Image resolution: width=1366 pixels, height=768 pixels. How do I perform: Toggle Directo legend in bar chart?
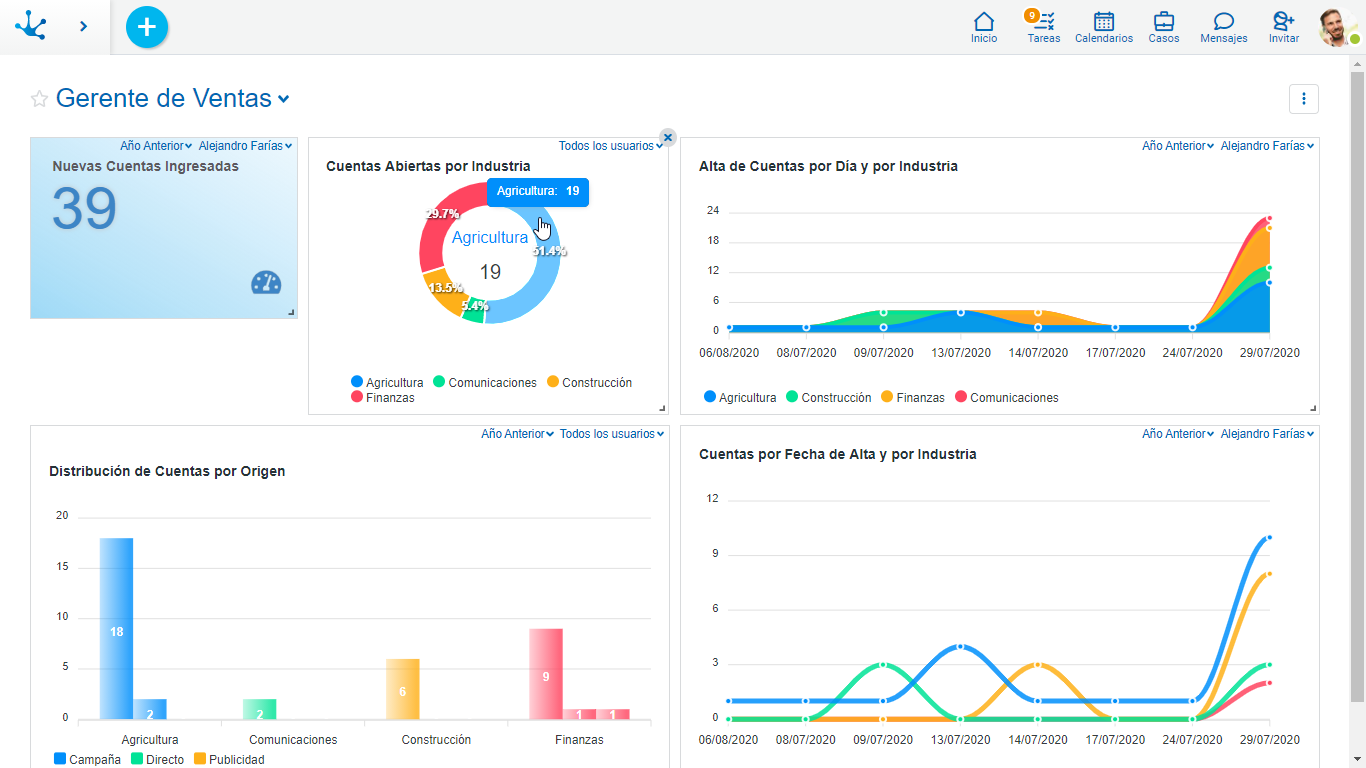[x=158, y=760]
